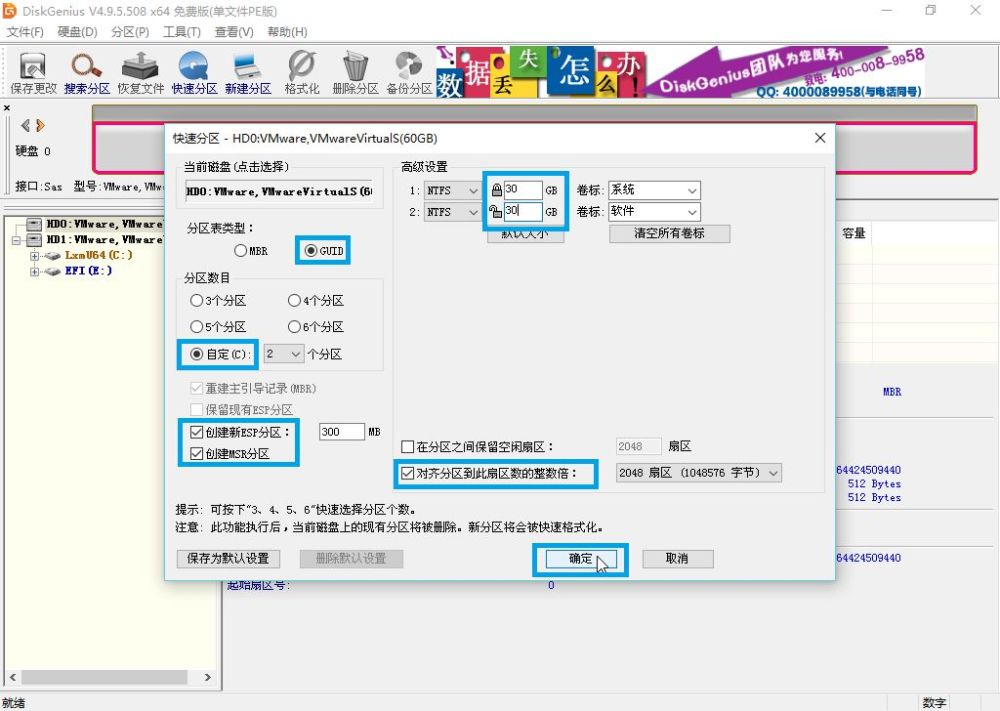1000x711 pixels.
Task: Select the New Partition (新建分区) tool
Action: (x=247, y=73)
